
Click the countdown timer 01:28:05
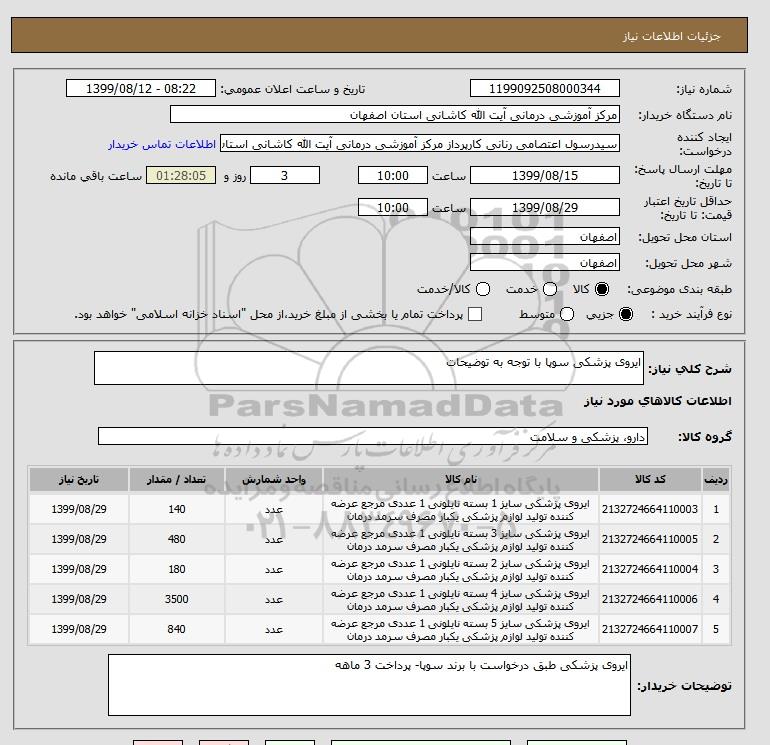[x=181, y=175]
